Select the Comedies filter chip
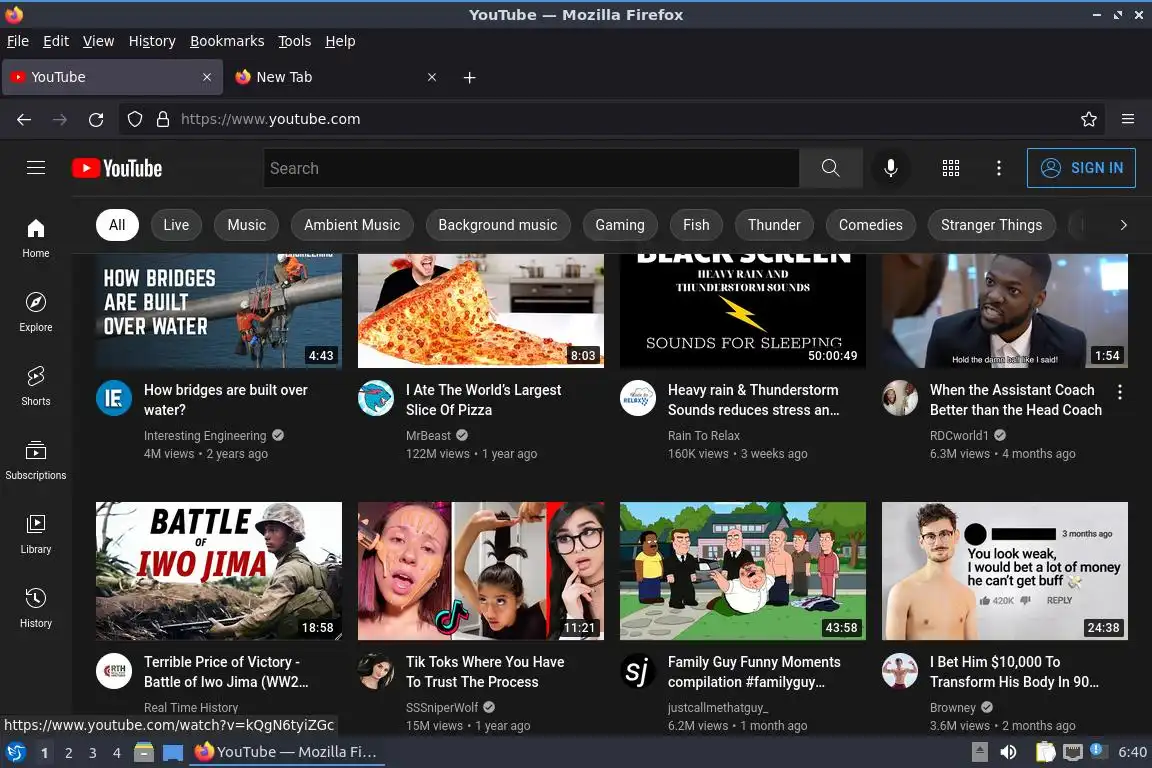Viewport: 1152px width, 768px height. (871, 225)
